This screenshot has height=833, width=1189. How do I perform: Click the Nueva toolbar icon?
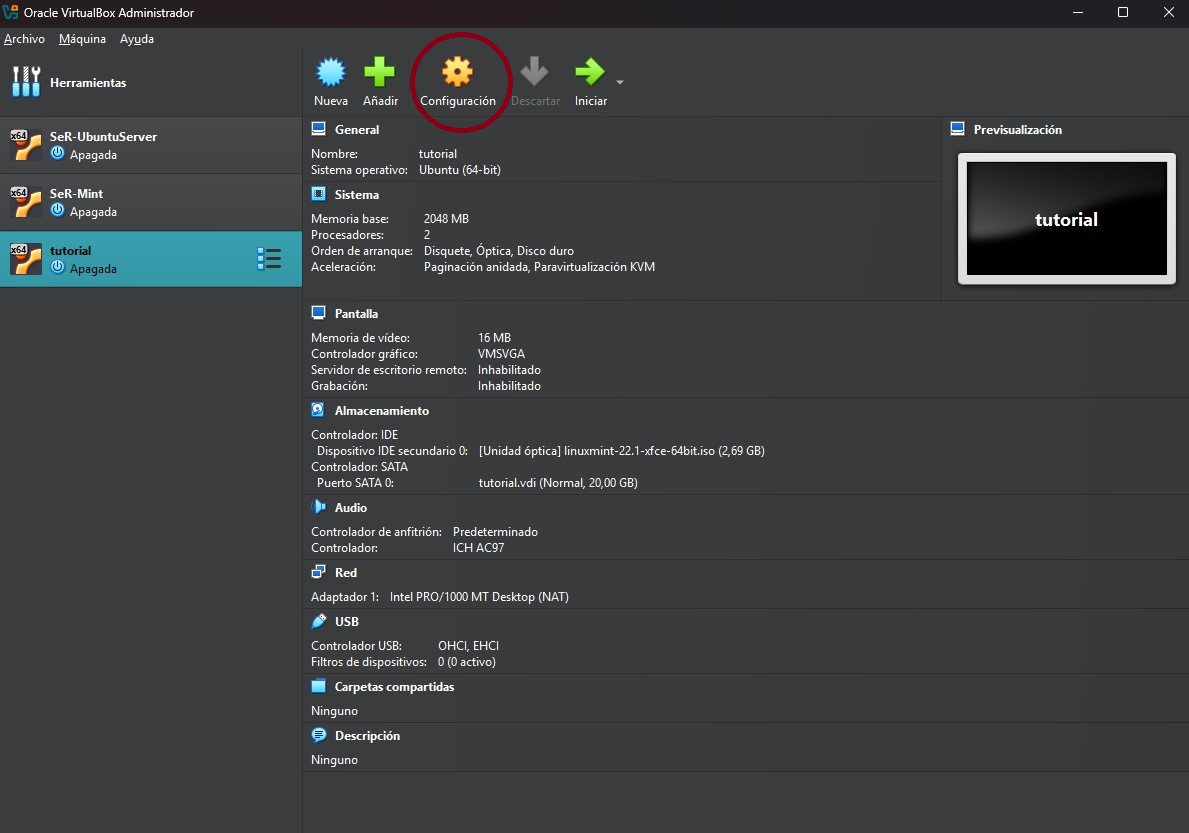pos(331,72)
